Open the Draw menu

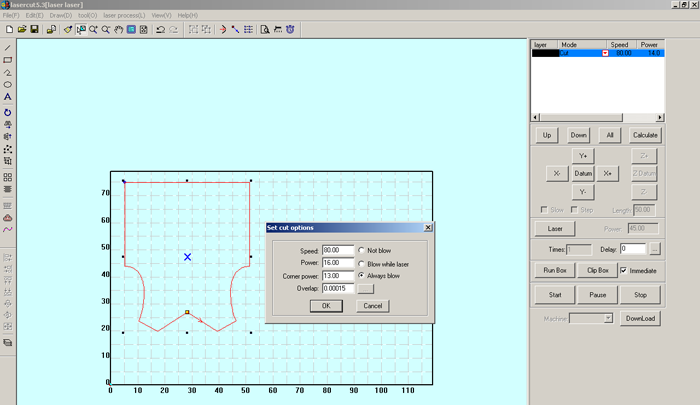tap(61, 15)
